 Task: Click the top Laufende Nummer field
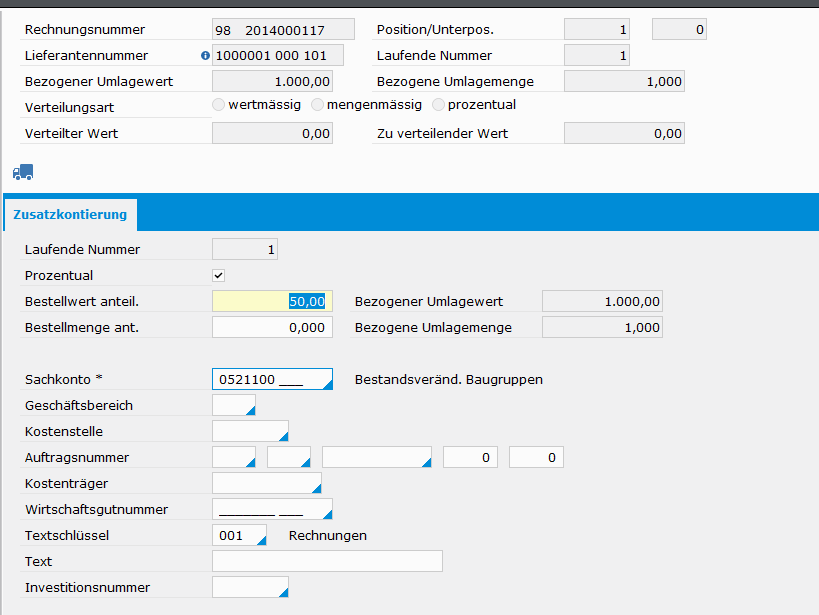596,55
